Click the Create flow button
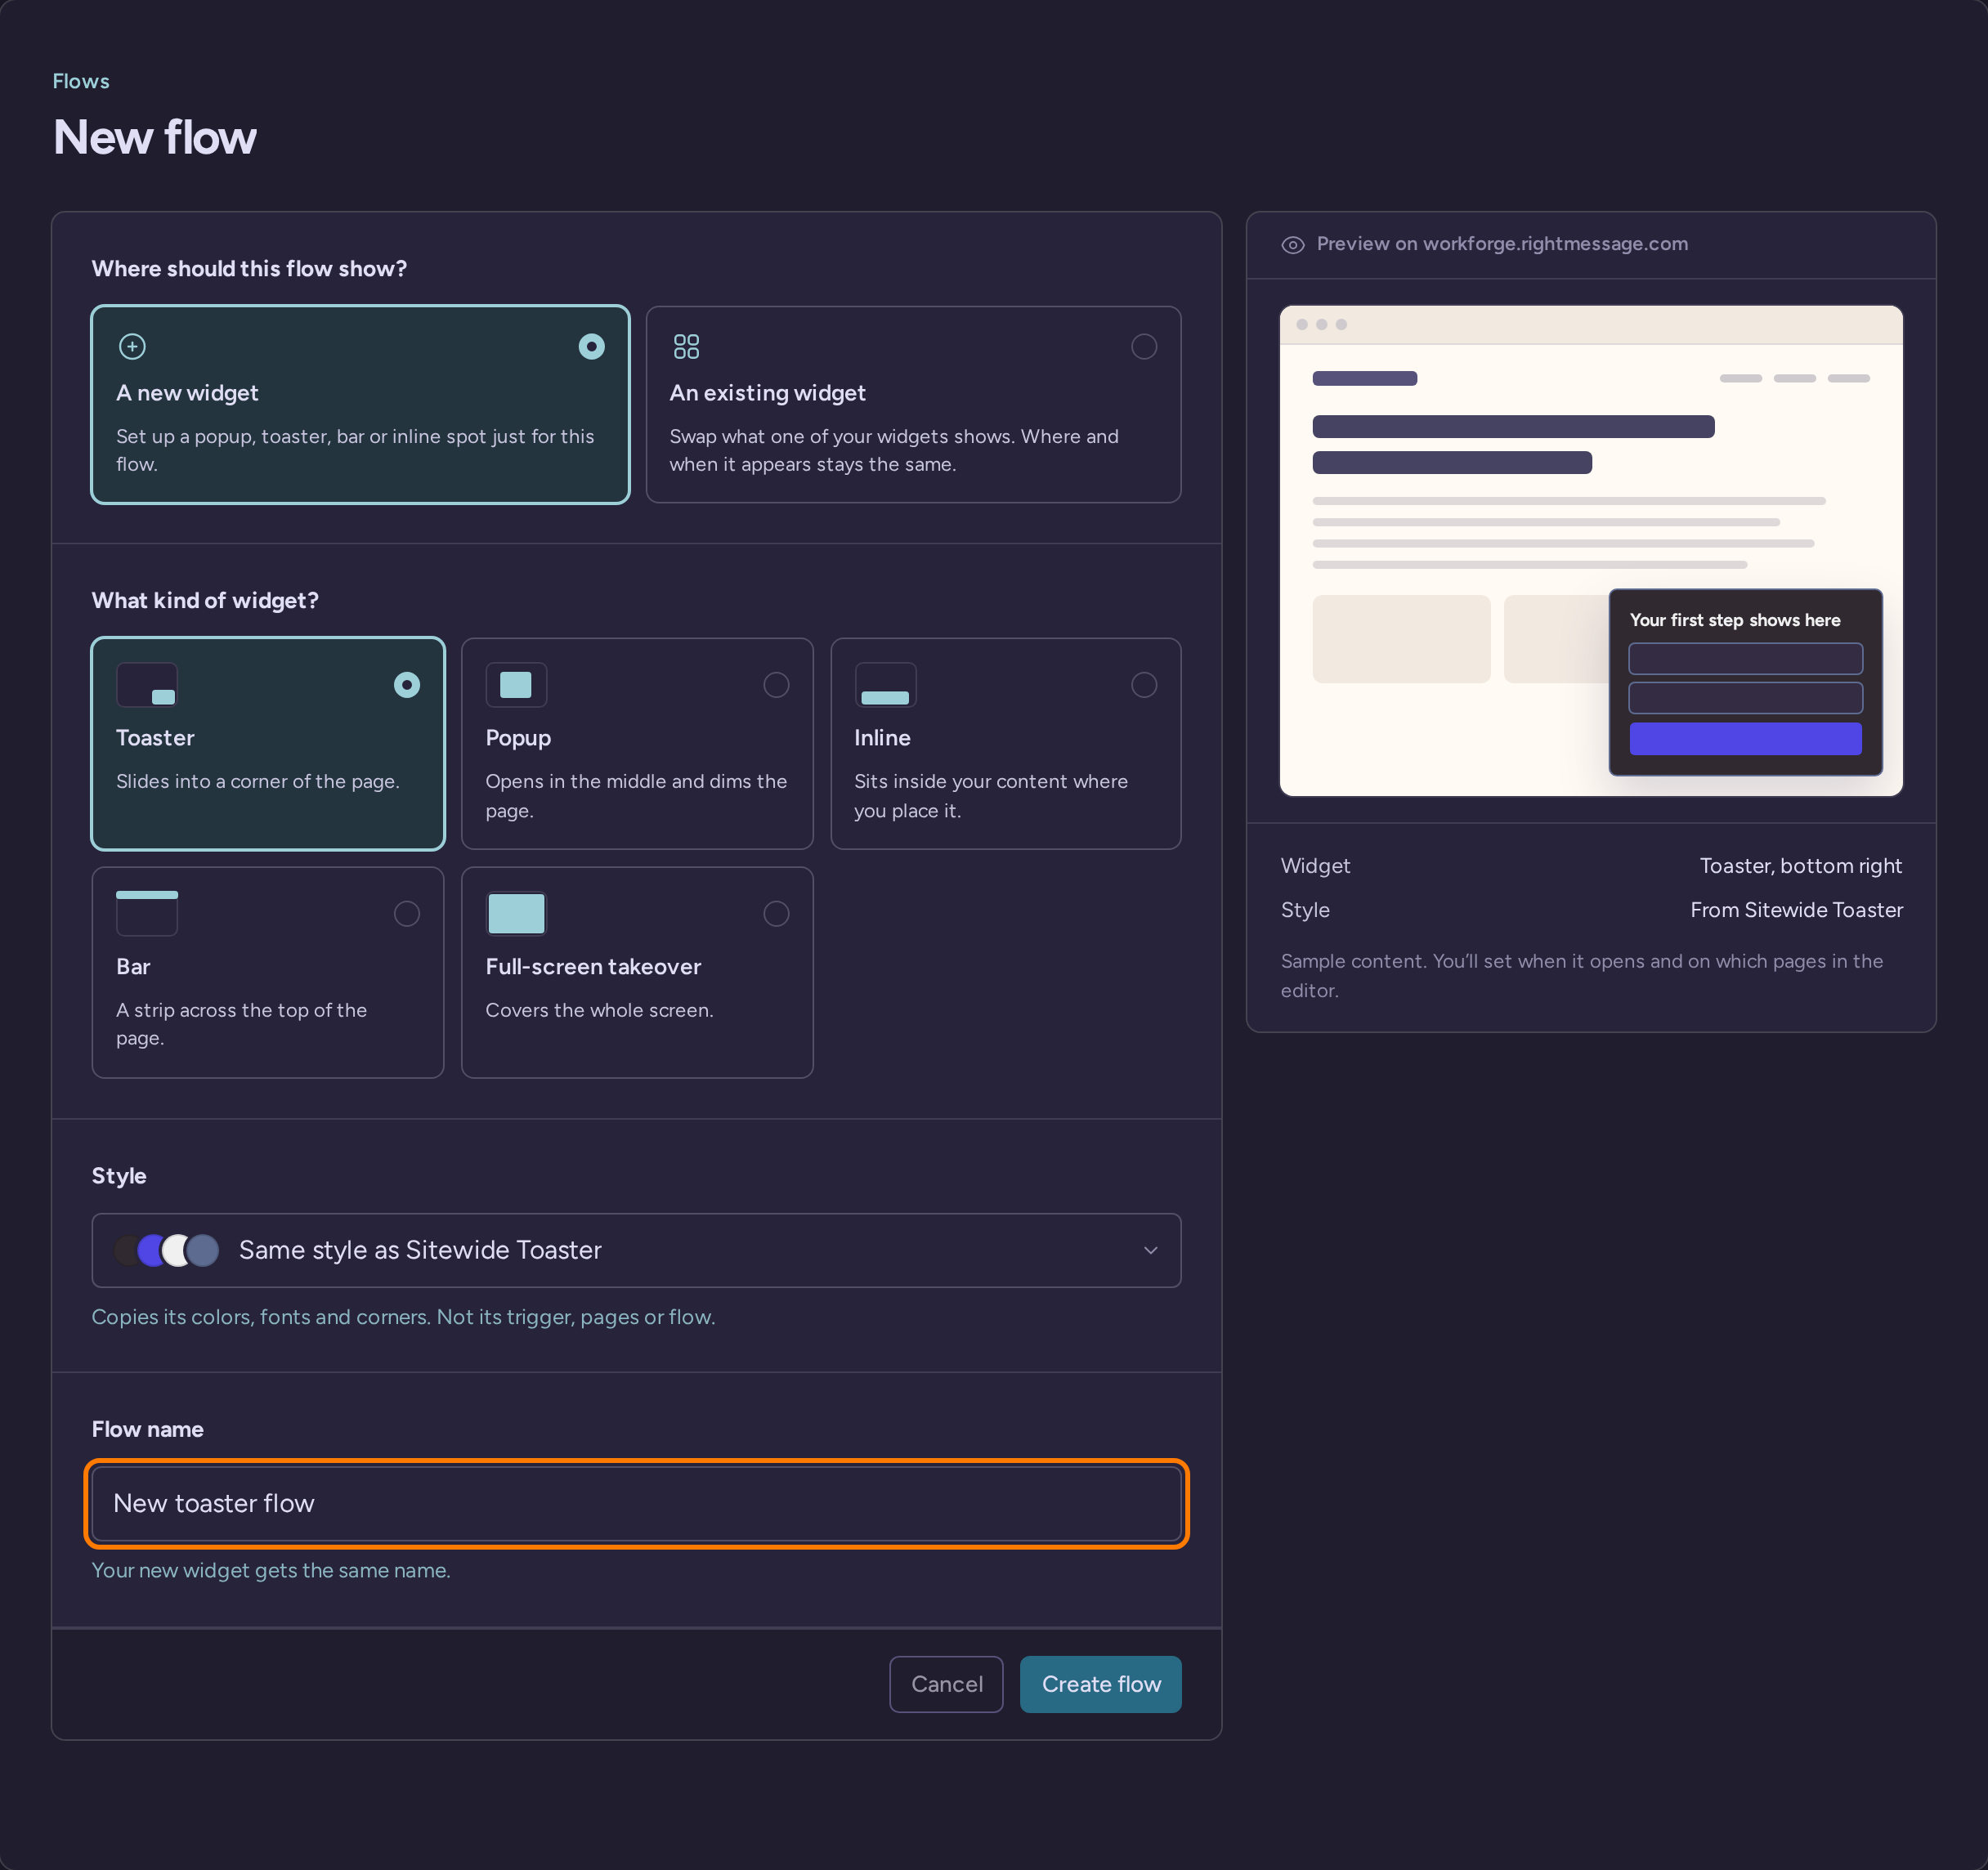 coord(1100,1684)
